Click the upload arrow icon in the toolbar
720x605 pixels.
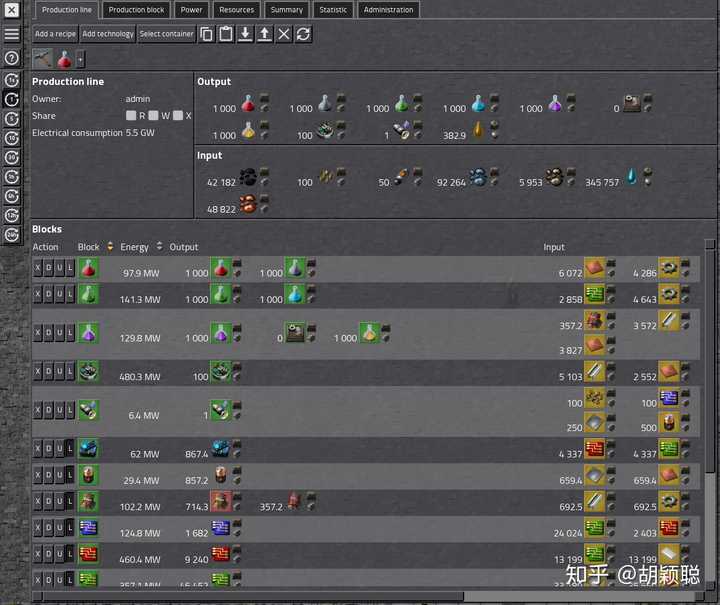264,34
